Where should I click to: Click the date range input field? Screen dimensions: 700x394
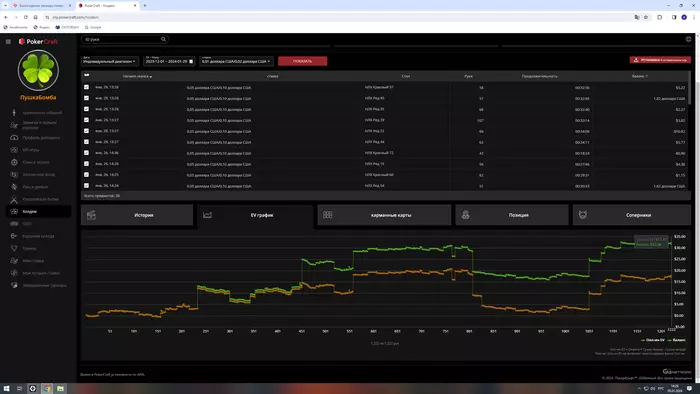(169, 61)
